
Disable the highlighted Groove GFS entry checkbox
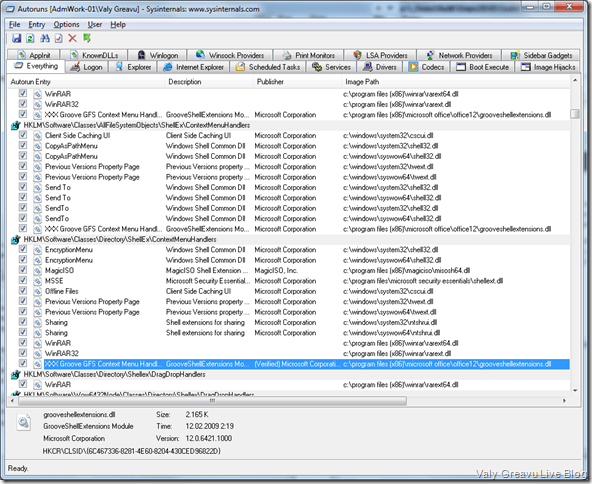click(x=23, y=363)
